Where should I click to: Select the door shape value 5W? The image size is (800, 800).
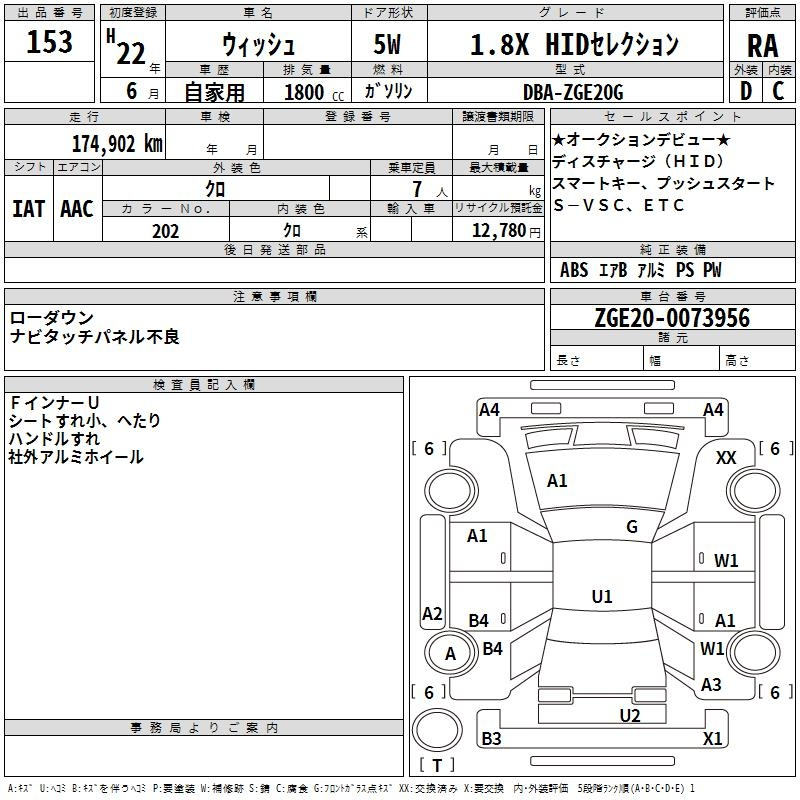coord(387,44)
